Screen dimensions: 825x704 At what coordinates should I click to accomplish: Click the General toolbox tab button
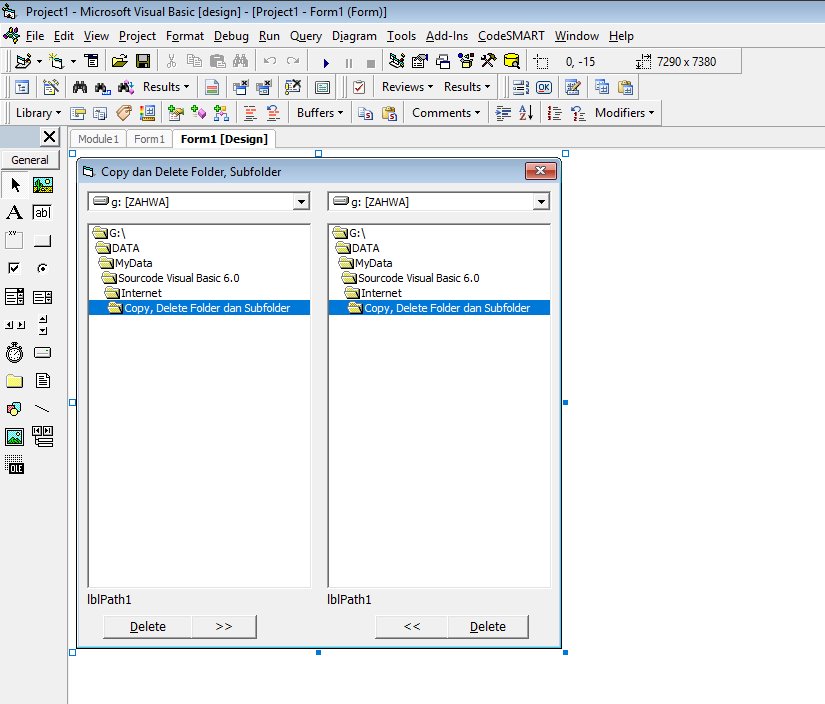click(x=30, y=160)
